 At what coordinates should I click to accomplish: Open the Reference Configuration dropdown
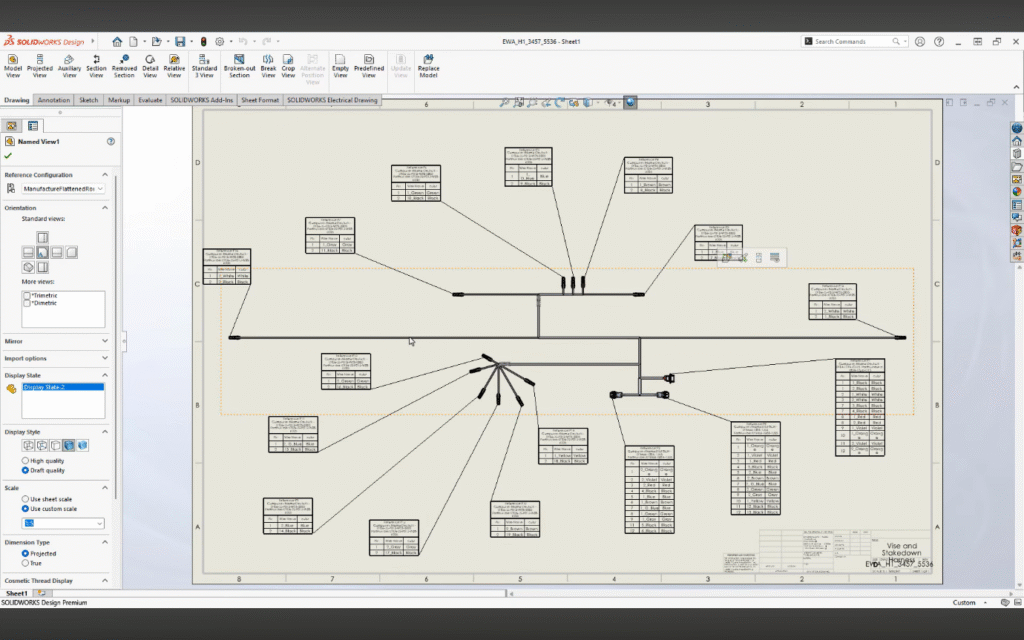coord(63,188)
